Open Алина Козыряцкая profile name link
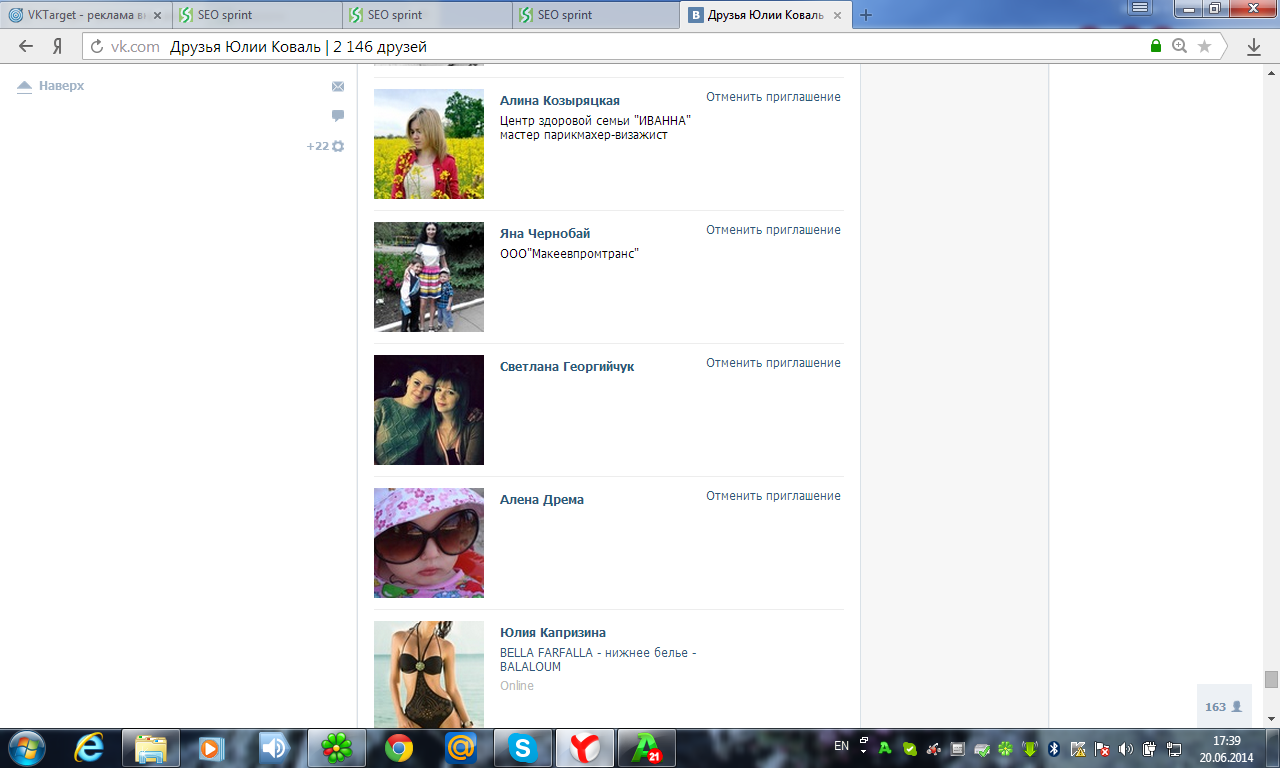Screen dimensions: 1280x768 pos(560,101)
